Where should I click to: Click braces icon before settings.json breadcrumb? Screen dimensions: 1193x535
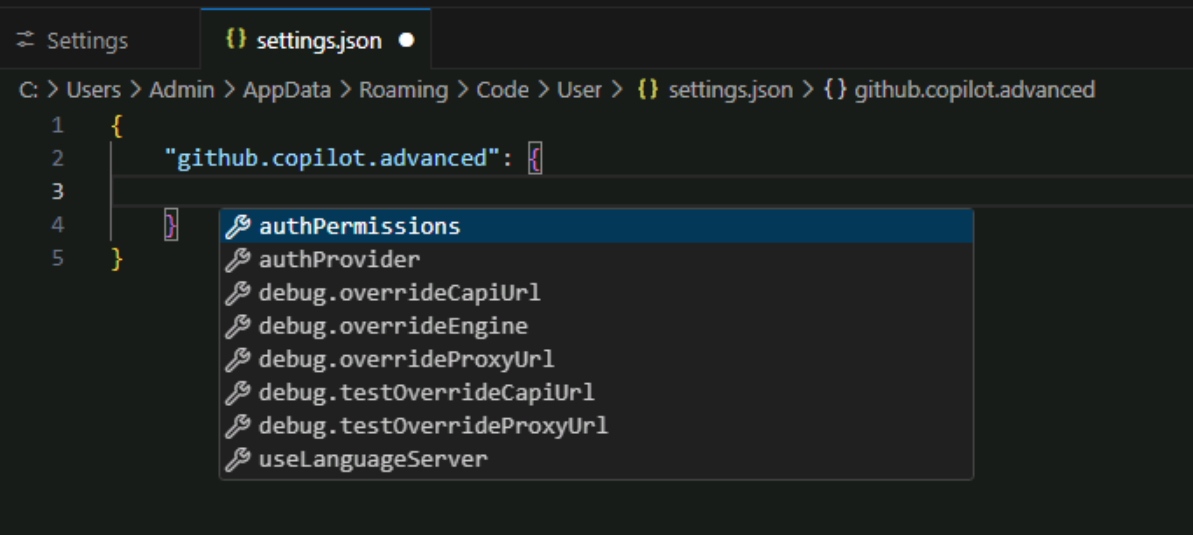click(648, 90)
